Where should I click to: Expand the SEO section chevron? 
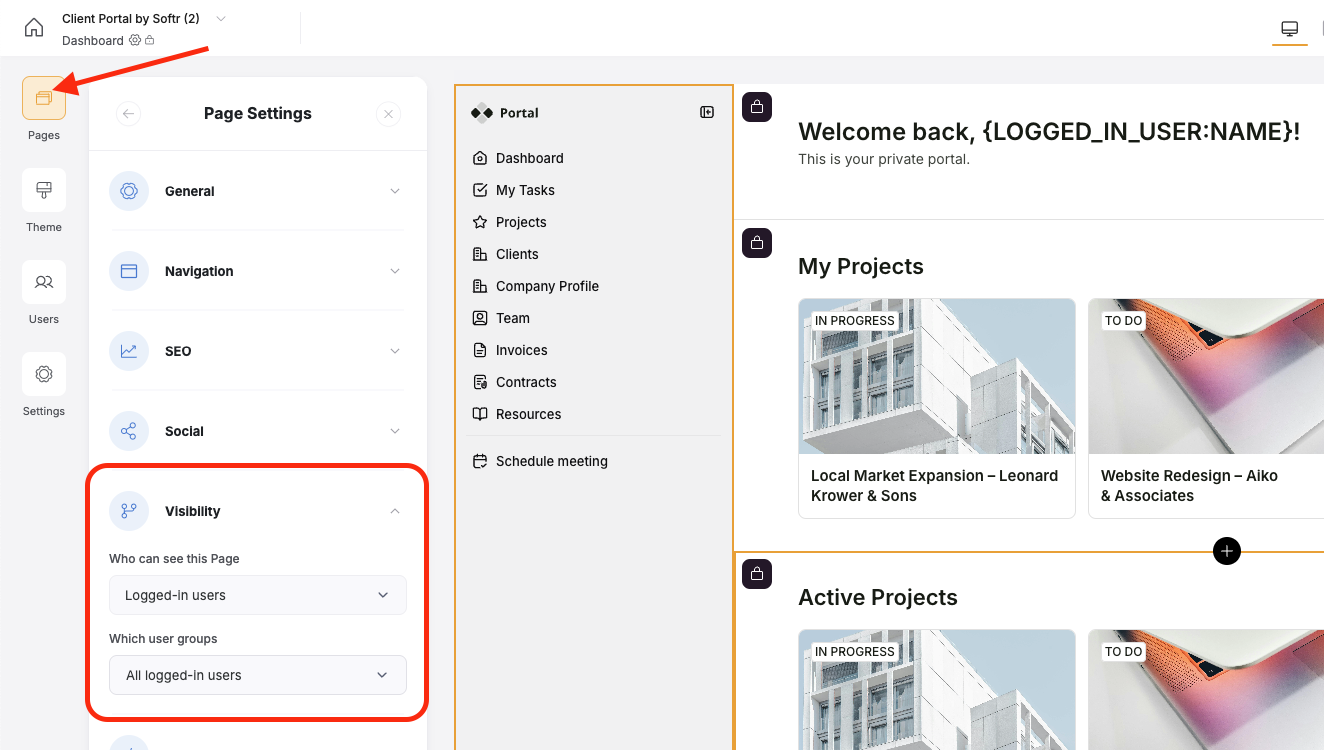395,351
